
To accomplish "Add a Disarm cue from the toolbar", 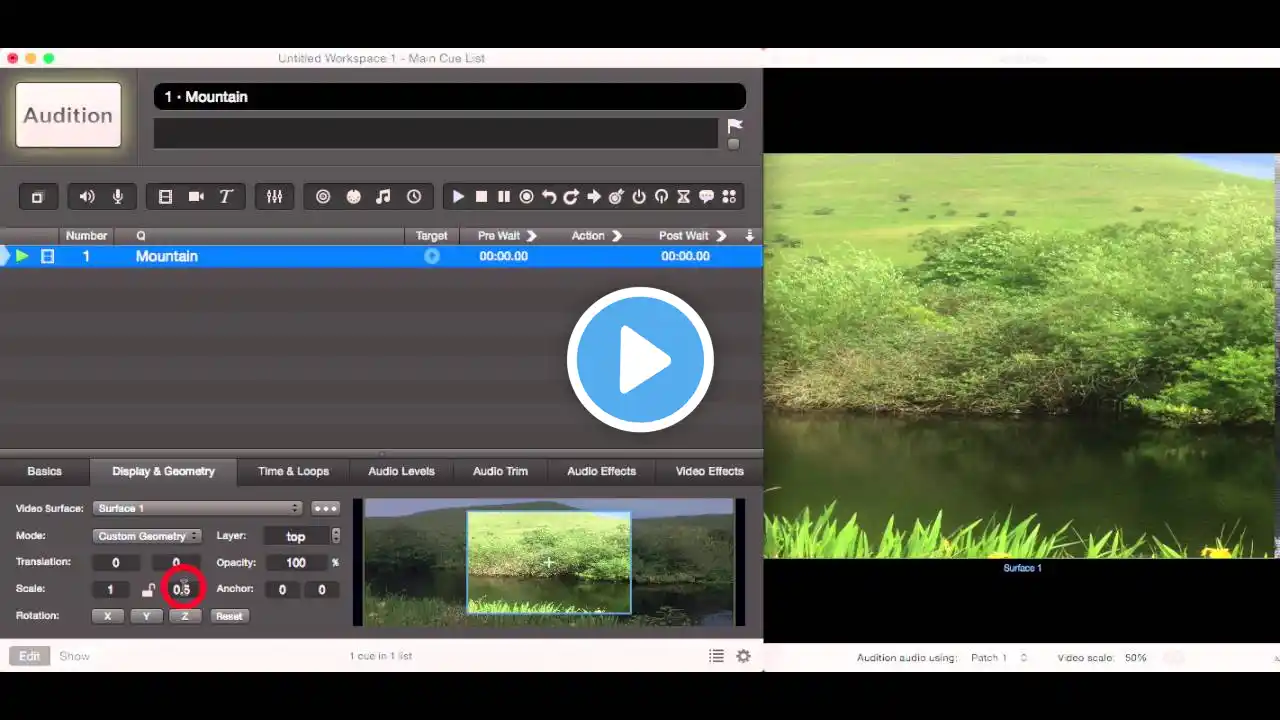I will click(x=661, y=197).
